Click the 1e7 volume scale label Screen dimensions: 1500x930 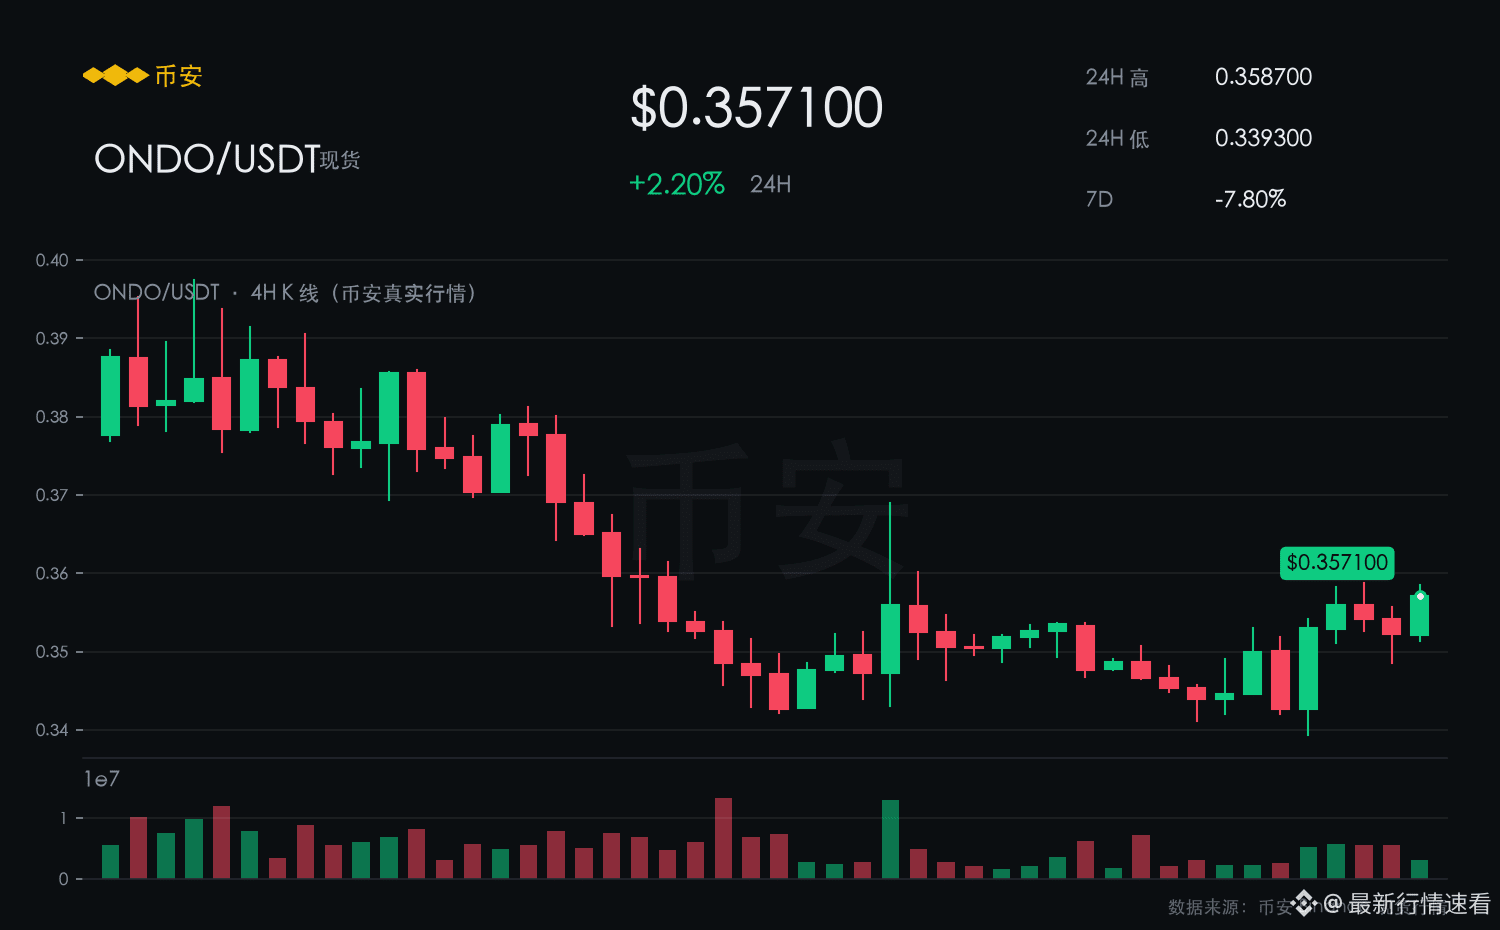tap(102, 779)
